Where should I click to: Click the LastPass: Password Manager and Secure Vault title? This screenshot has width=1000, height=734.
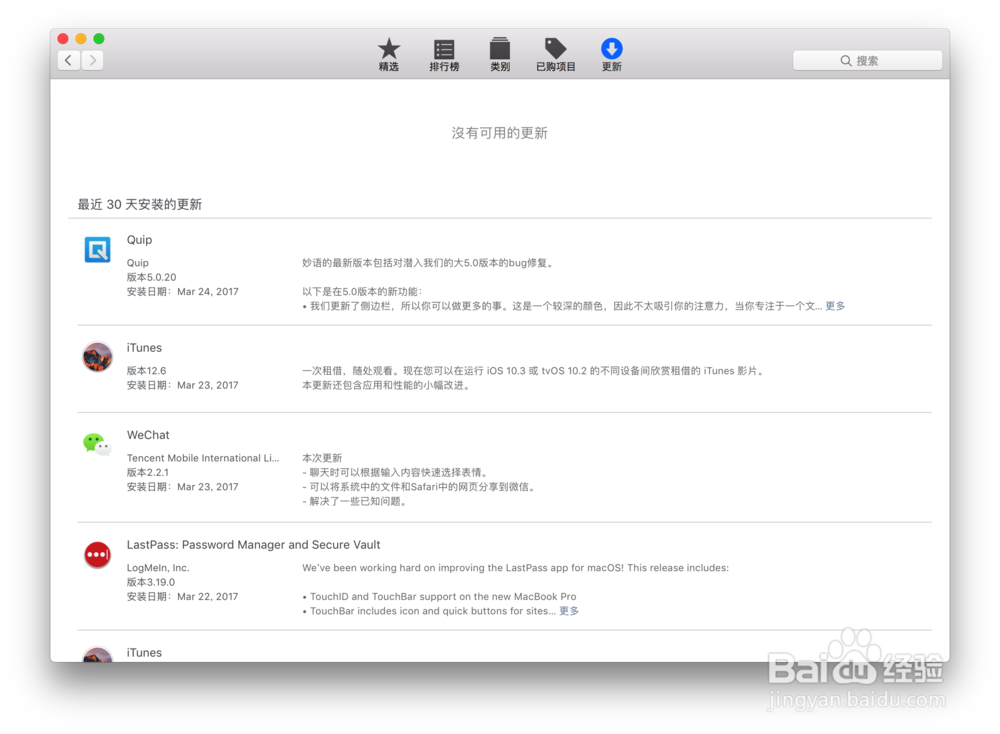pos(253,545)
